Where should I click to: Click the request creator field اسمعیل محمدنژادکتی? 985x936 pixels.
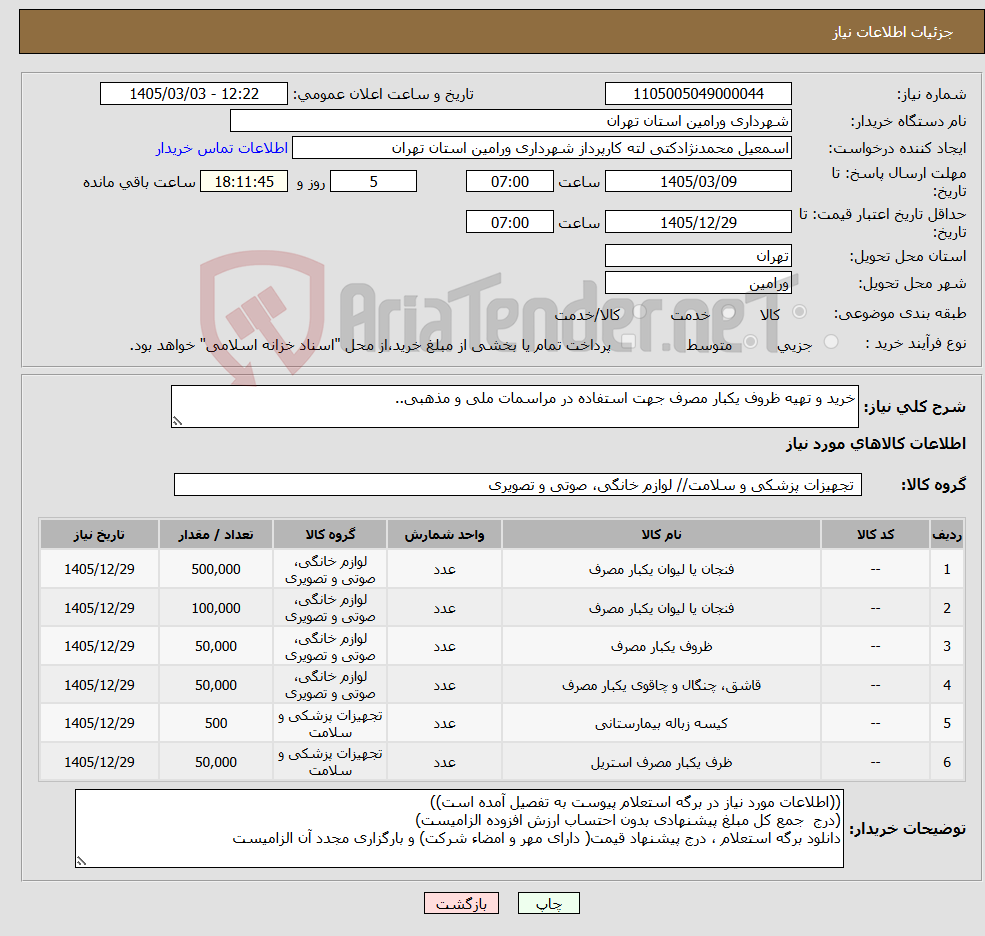coord(541,148)
